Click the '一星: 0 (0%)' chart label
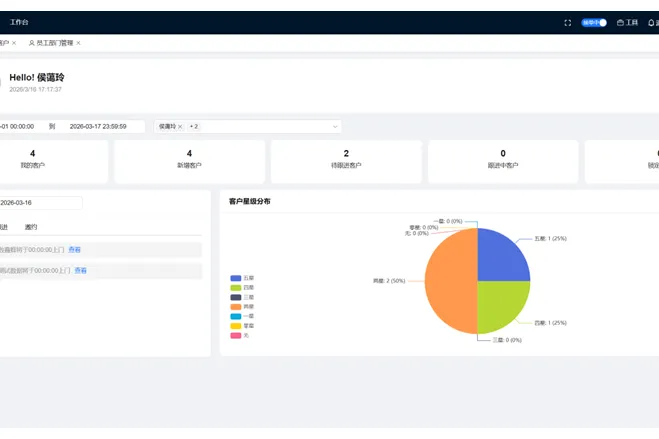The width and height of the screenshot is (659, 439). point(450,221)
